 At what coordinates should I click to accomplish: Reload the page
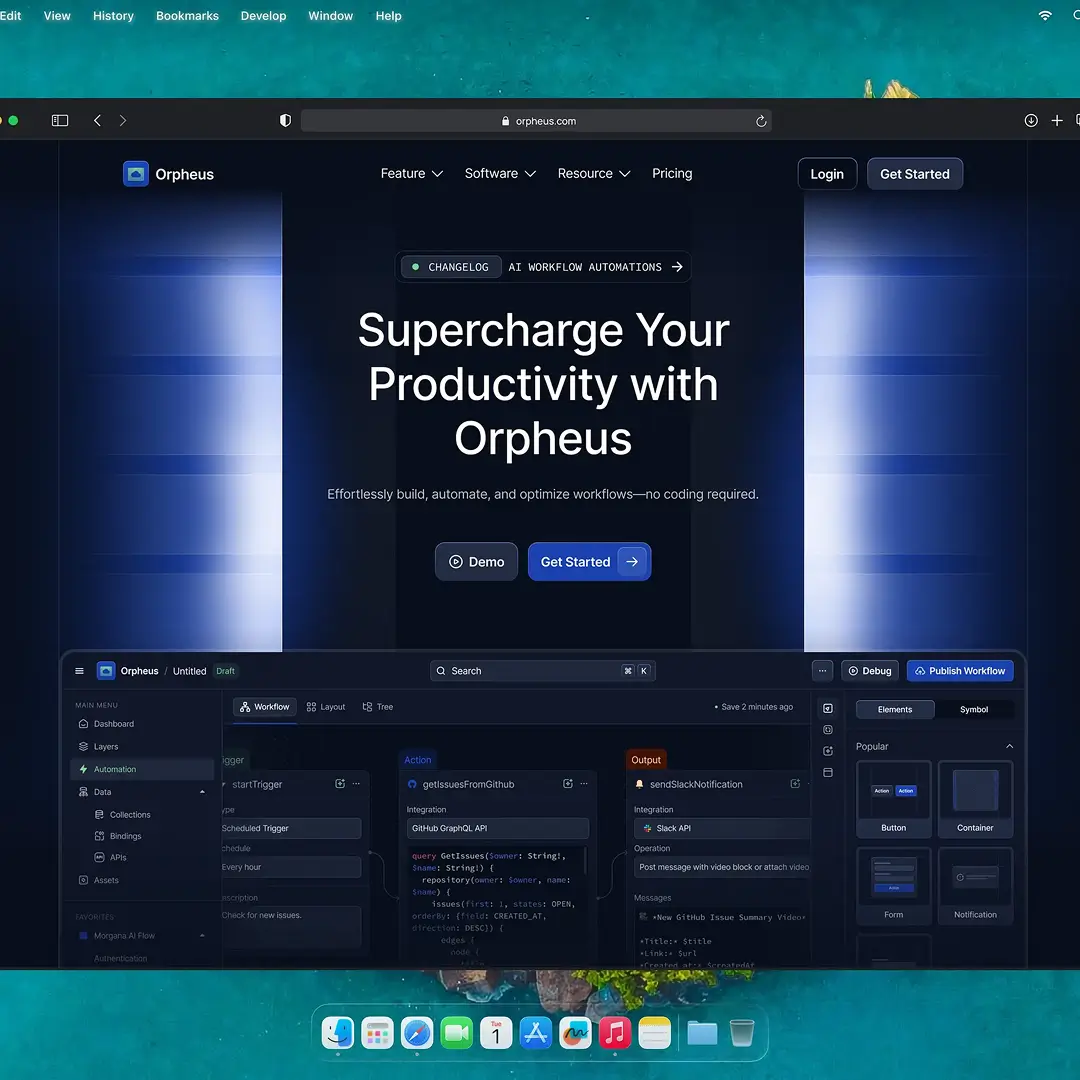(760, 121)
